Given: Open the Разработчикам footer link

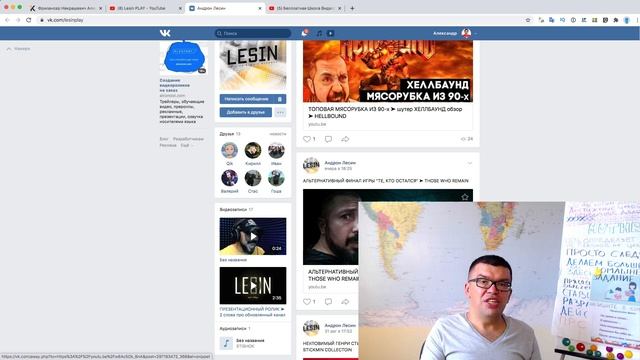Looking at the screenshot, I should tap(188, 139).
